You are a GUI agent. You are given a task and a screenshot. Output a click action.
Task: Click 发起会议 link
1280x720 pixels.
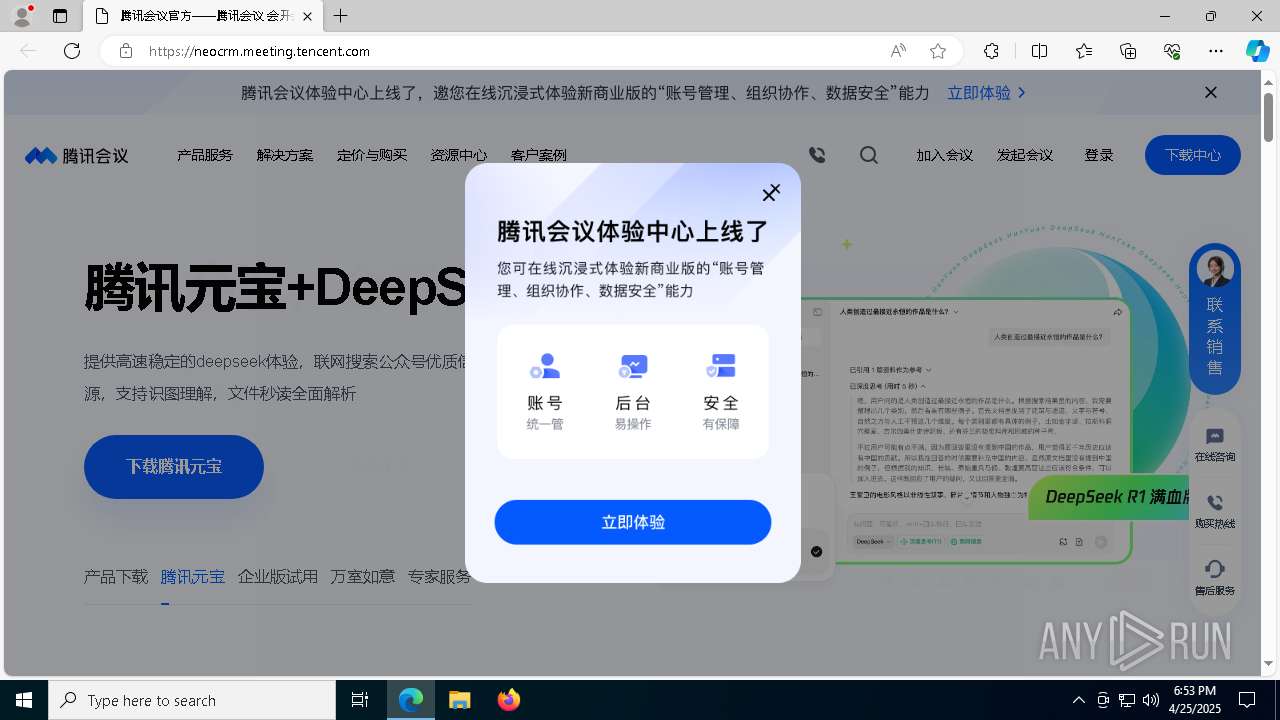tap(1025, 155)
